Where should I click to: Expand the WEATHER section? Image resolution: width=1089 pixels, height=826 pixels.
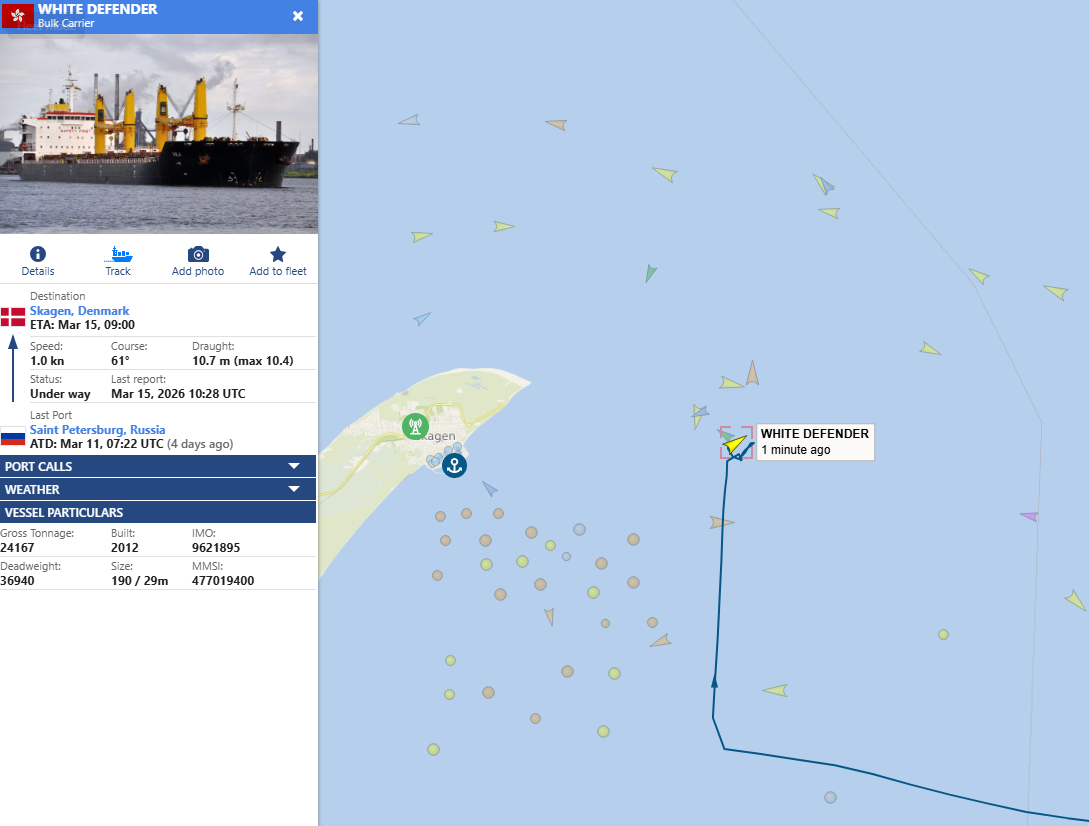click(158, 489)
